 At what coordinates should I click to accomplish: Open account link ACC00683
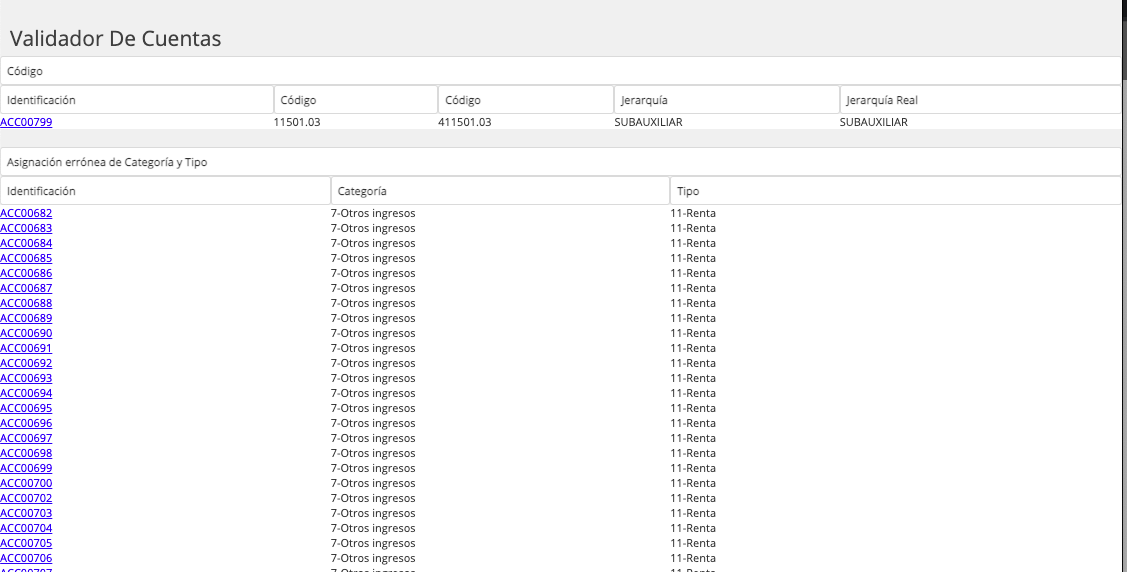tap(26, 229)
